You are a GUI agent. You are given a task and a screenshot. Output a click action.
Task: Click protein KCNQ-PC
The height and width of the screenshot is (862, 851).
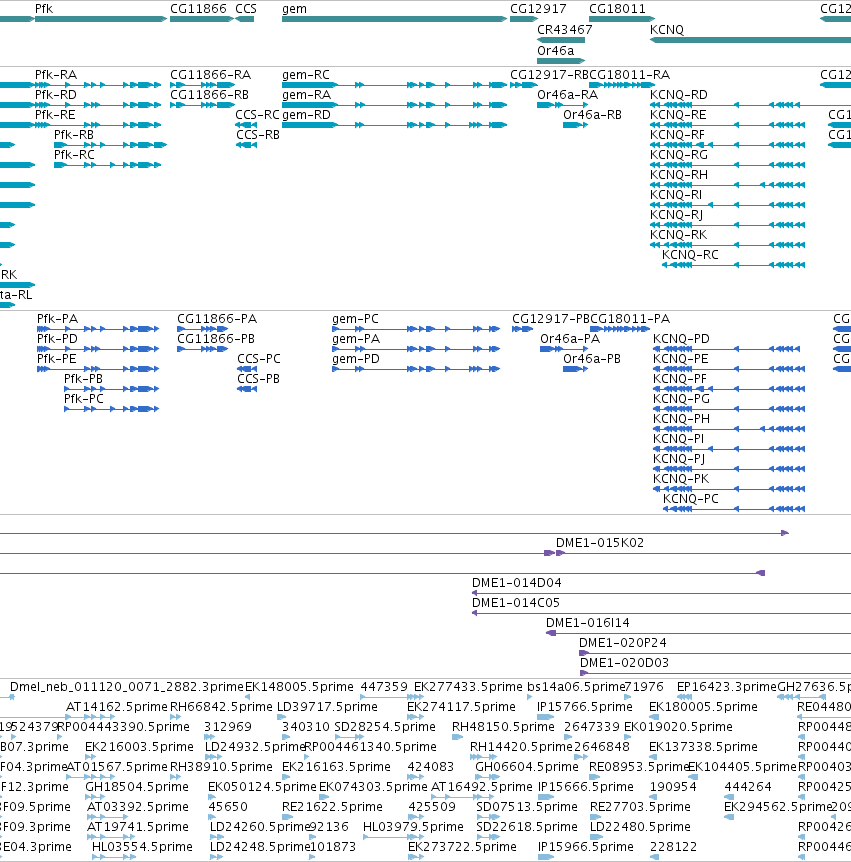point(734,509)
